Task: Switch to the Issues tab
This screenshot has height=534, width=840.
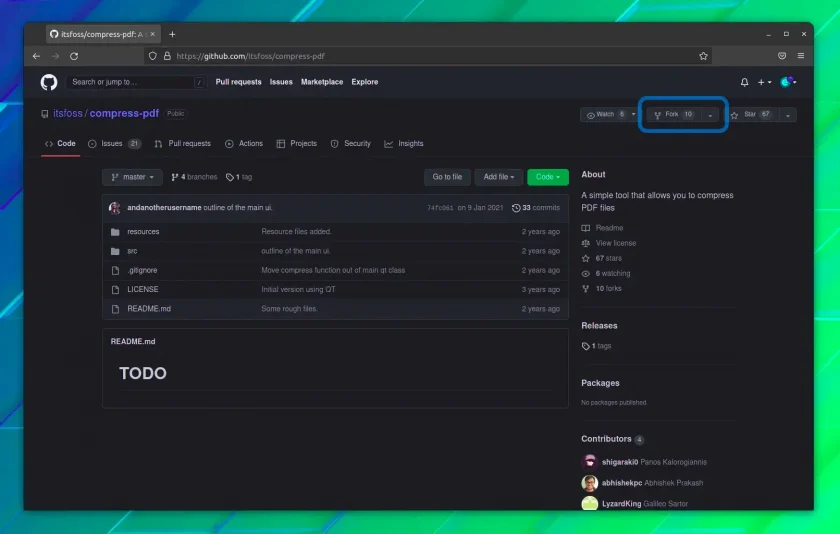Action: click(114, 144)
